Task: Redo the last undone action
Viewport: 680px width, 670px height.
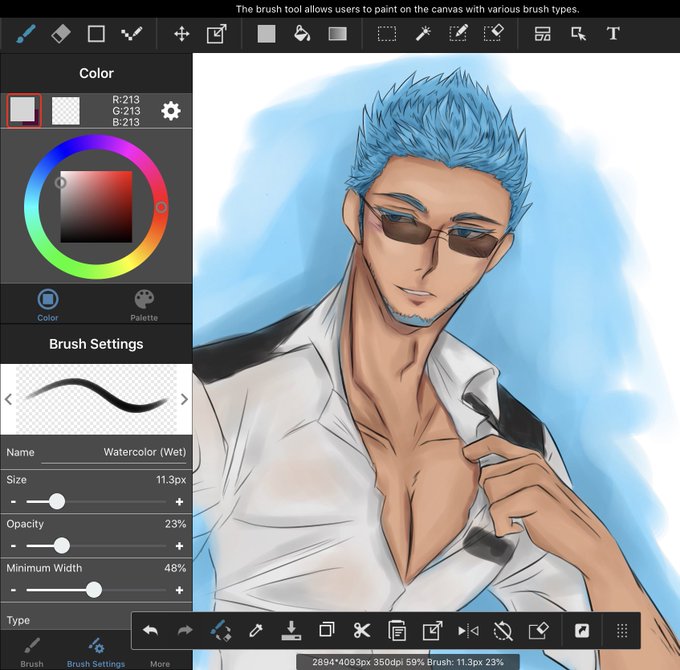Action: (185, 631)
